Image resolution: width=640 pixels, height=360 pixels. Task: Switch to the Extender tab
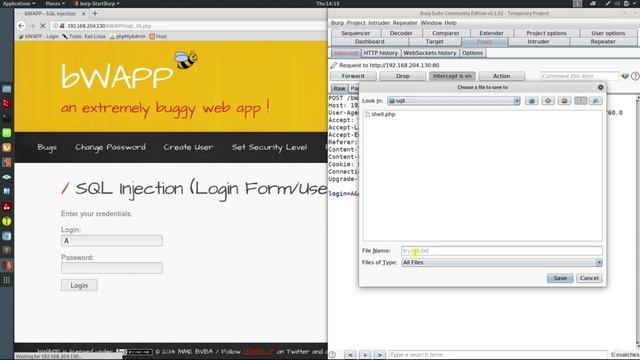click(491, 33)
